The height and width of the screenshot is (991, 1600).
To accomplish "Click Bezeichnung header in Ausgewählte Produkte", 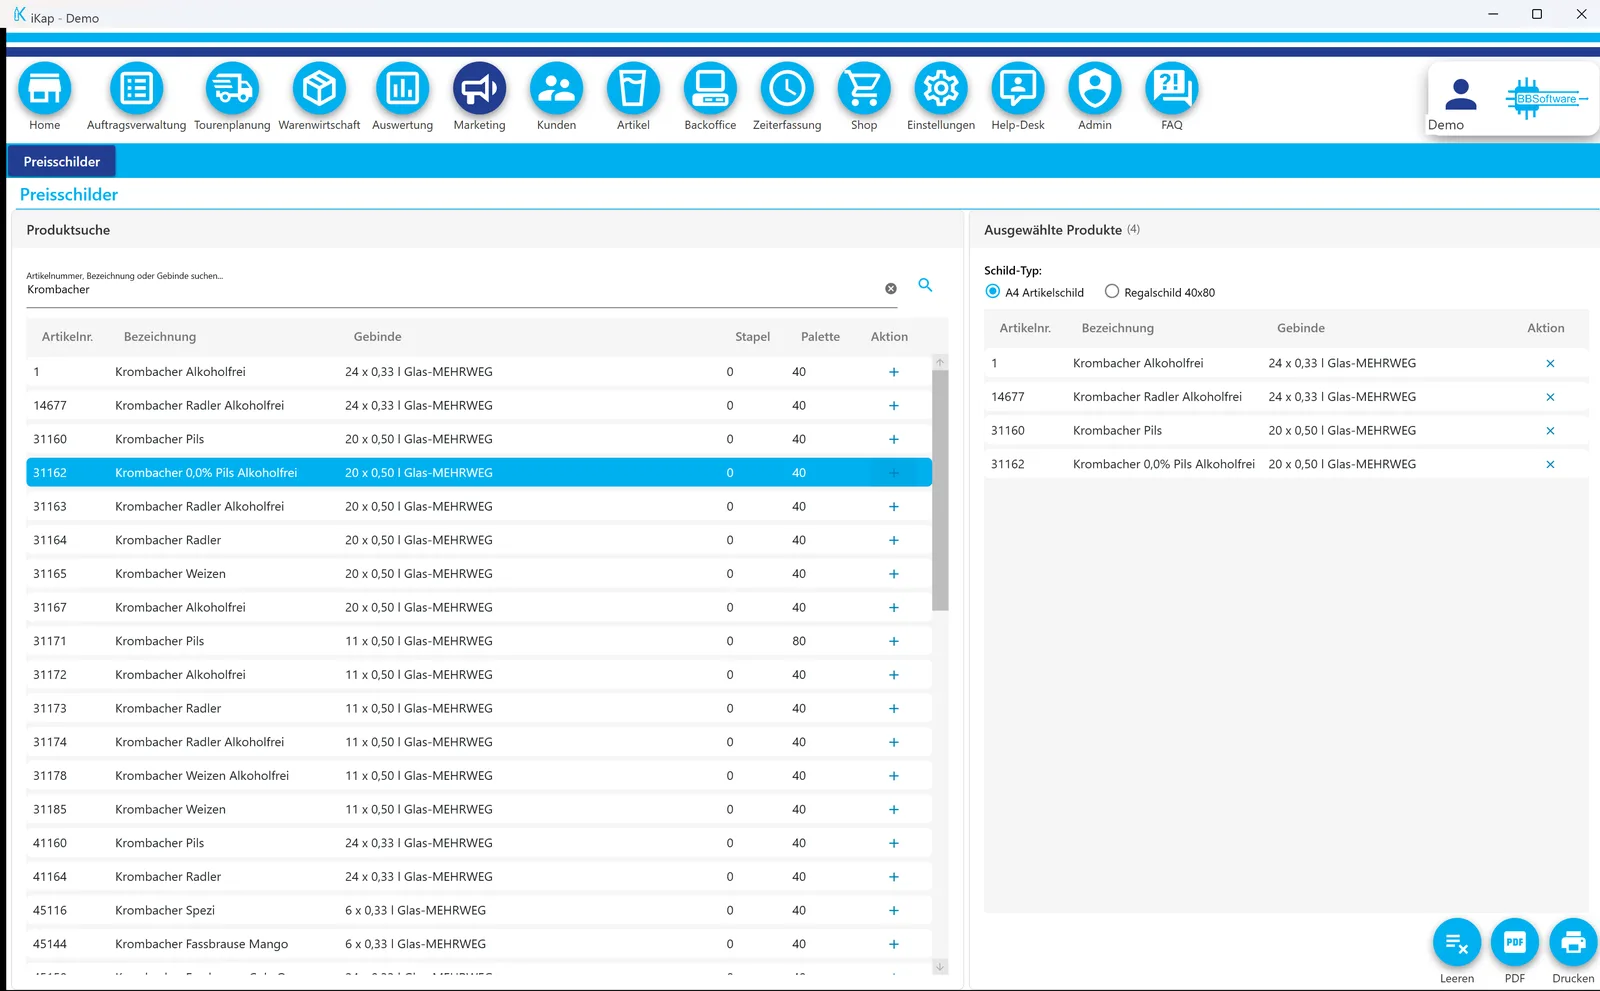I will 1117,328.
